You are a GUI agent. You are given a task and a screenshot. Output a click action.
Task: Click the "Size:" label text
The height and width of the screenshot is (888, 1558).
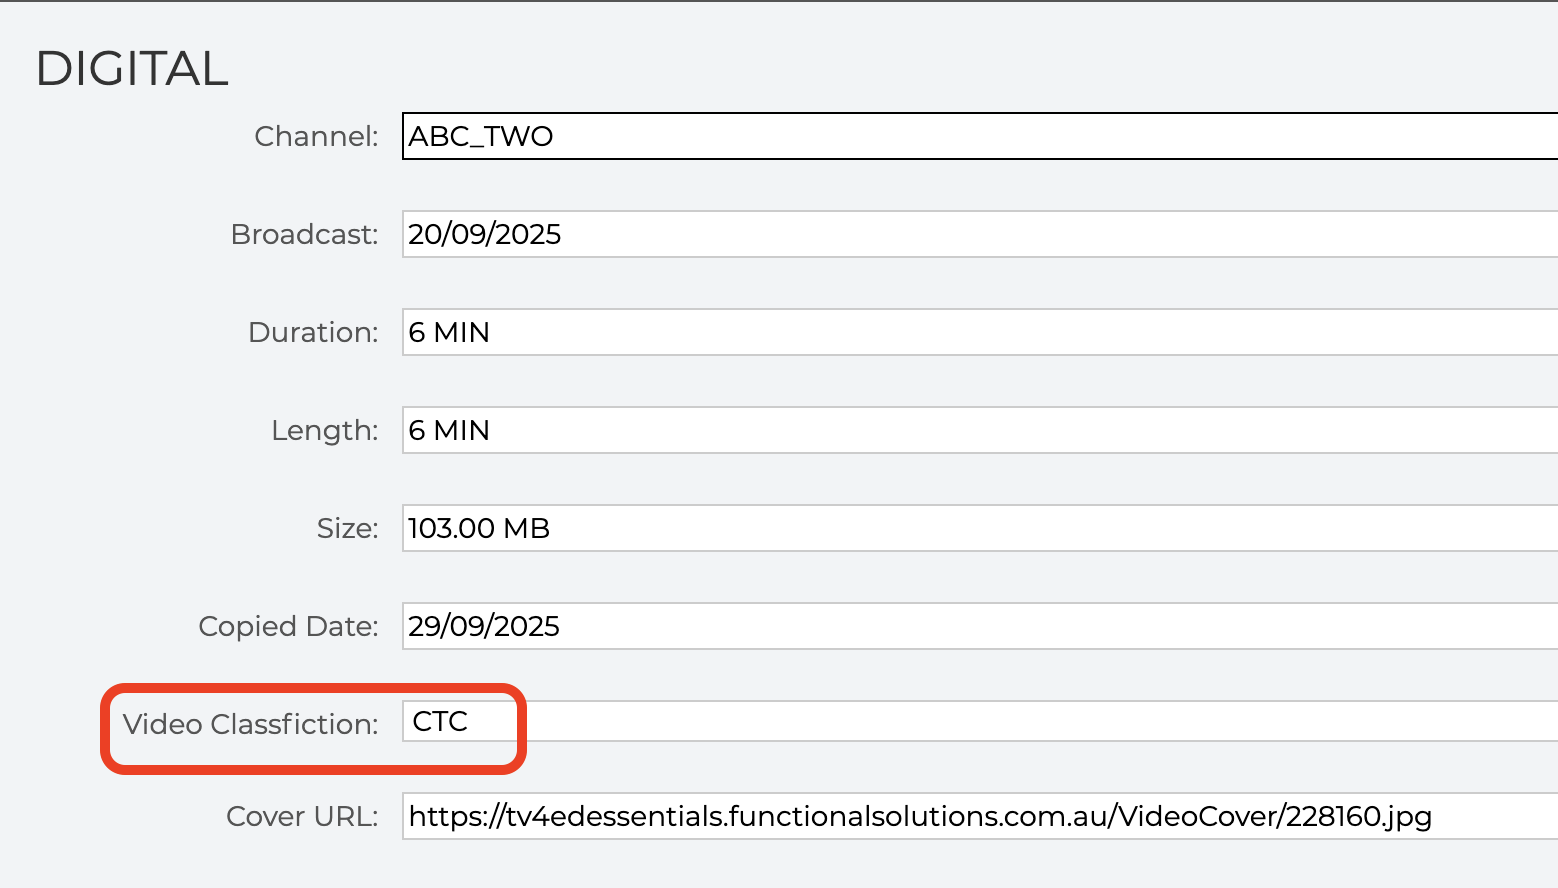[347, 528]
